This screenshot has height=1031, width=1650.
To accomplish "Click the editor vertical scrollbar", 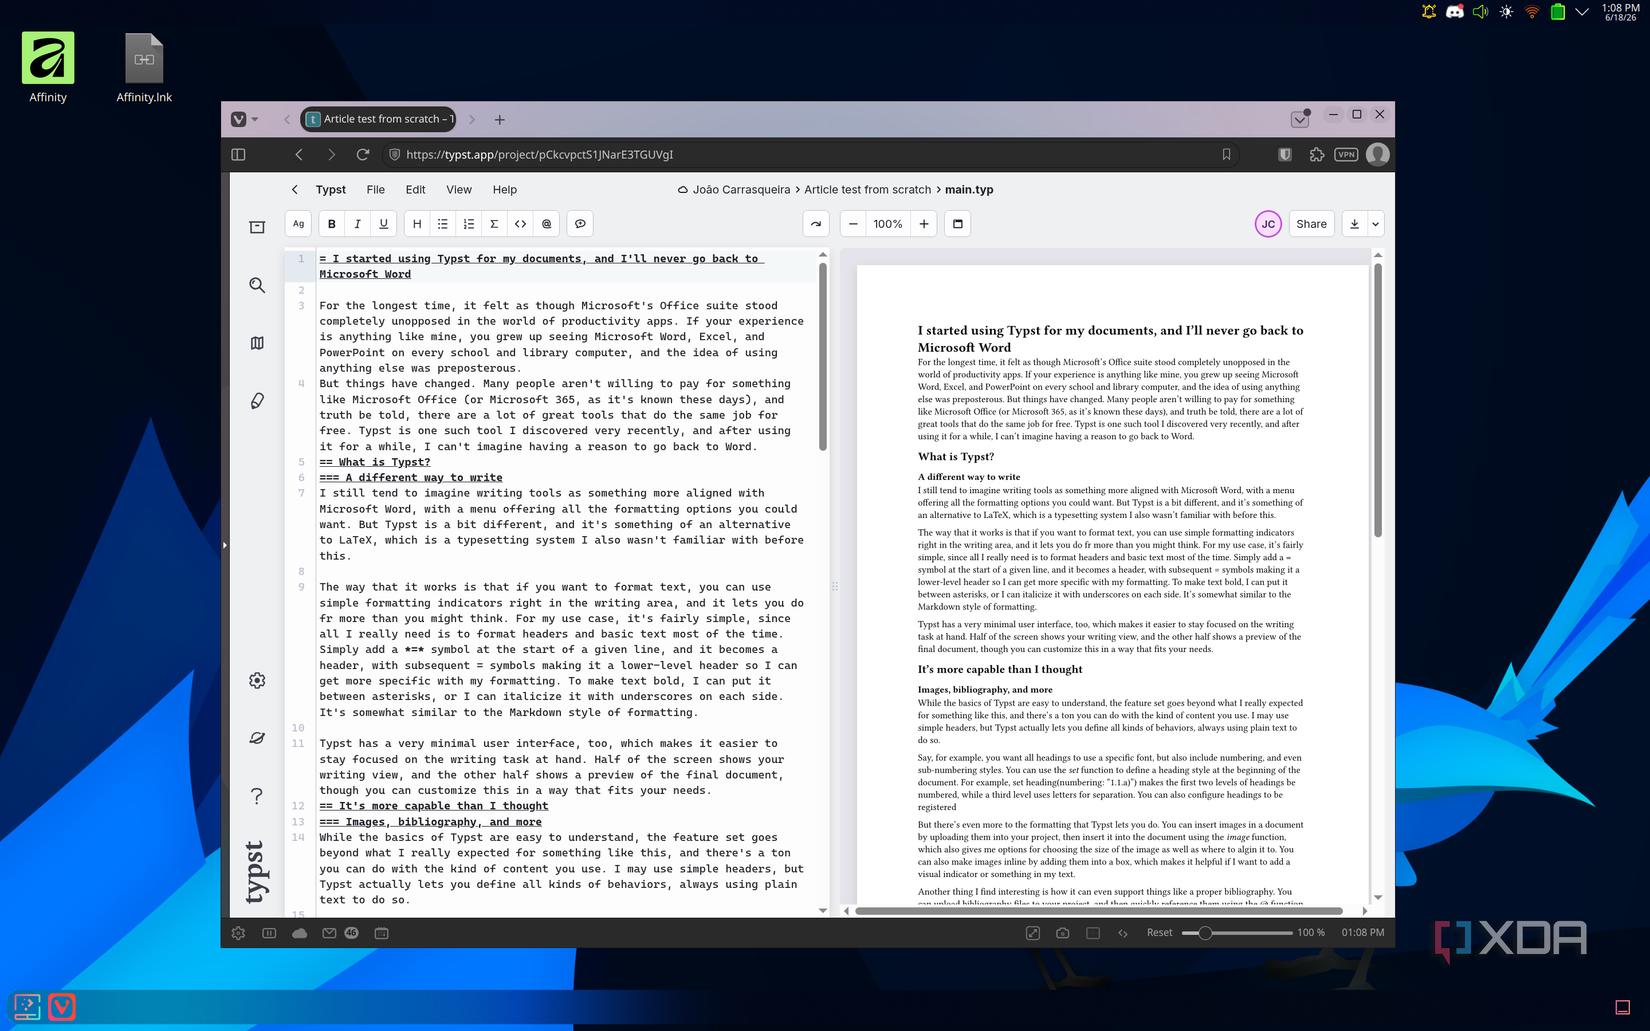I will coord(823,357).
